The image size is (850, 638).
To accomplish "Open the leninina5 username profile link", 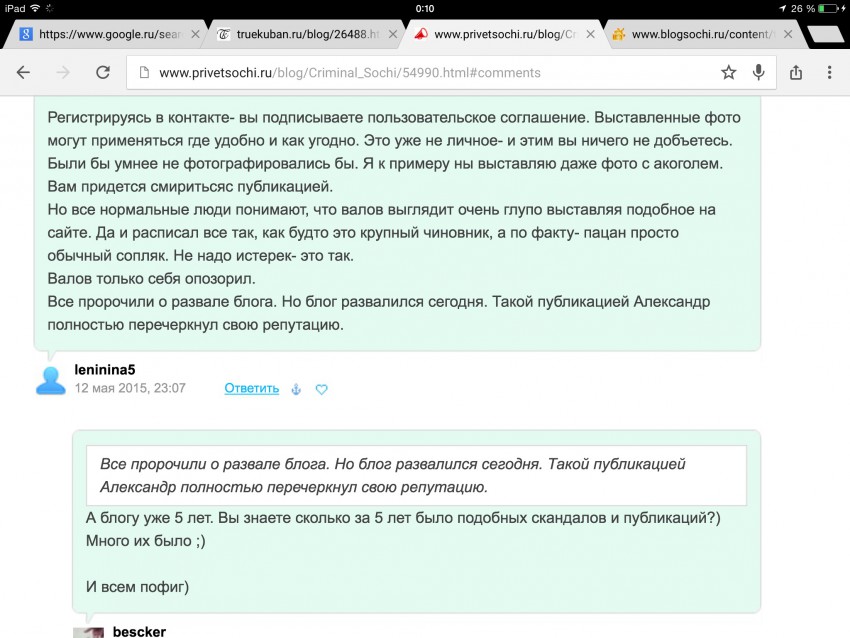I will (104, 370).
